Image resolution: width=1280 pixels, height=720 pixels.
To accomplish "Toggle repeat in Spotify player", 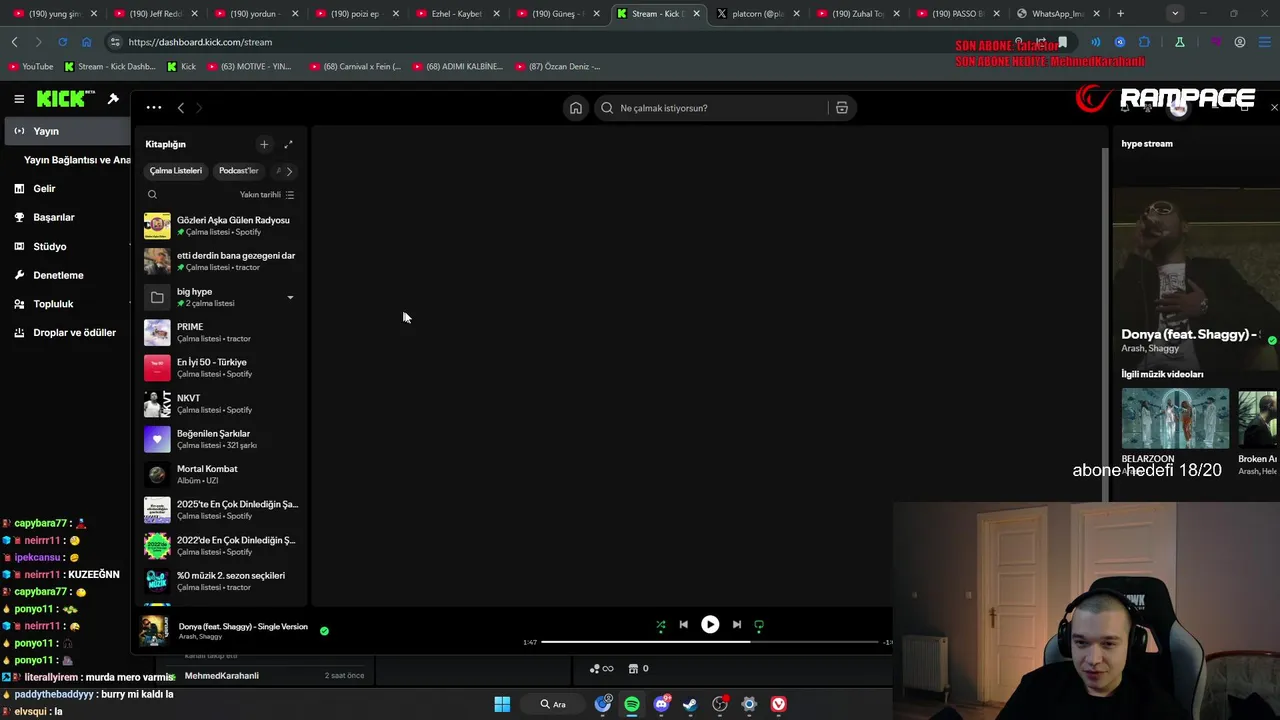I will click(x=759, y=625).
